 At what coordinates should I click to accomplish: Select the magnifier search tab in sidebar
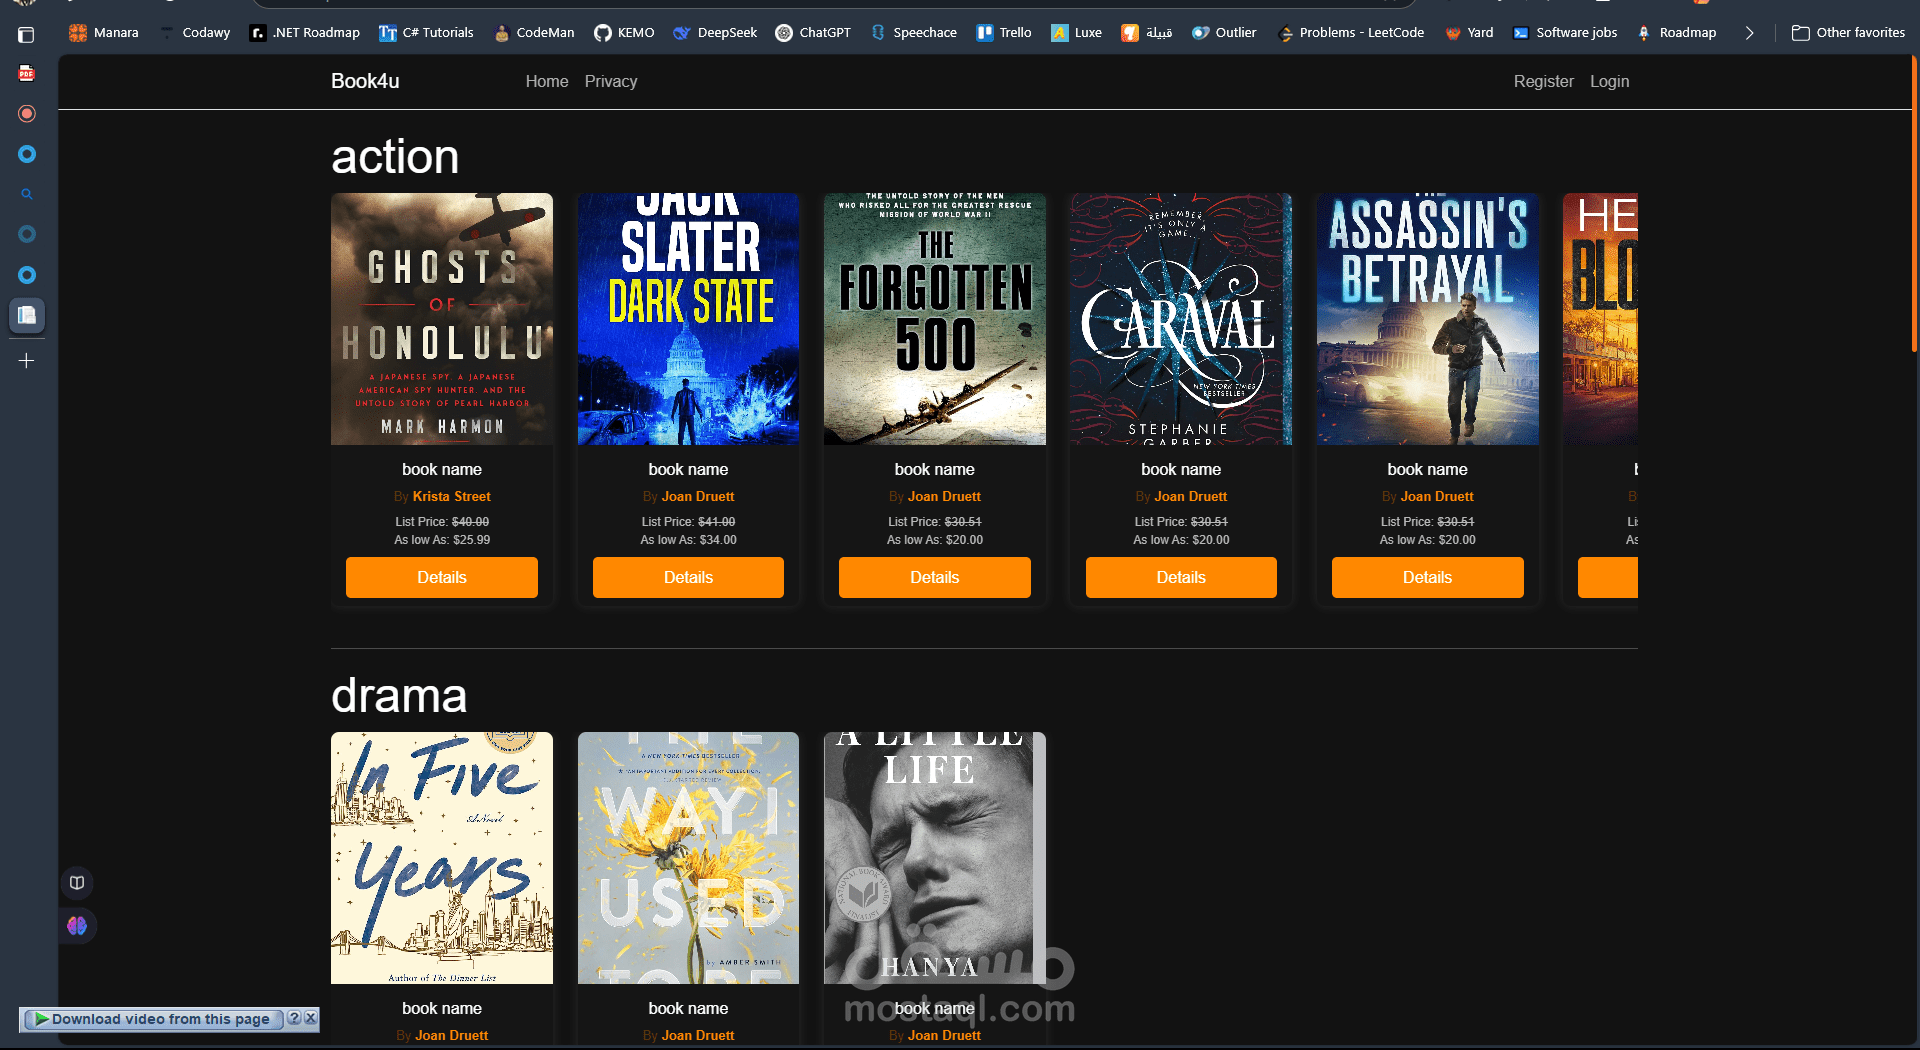pyautogui.click(x=27, y=194)
